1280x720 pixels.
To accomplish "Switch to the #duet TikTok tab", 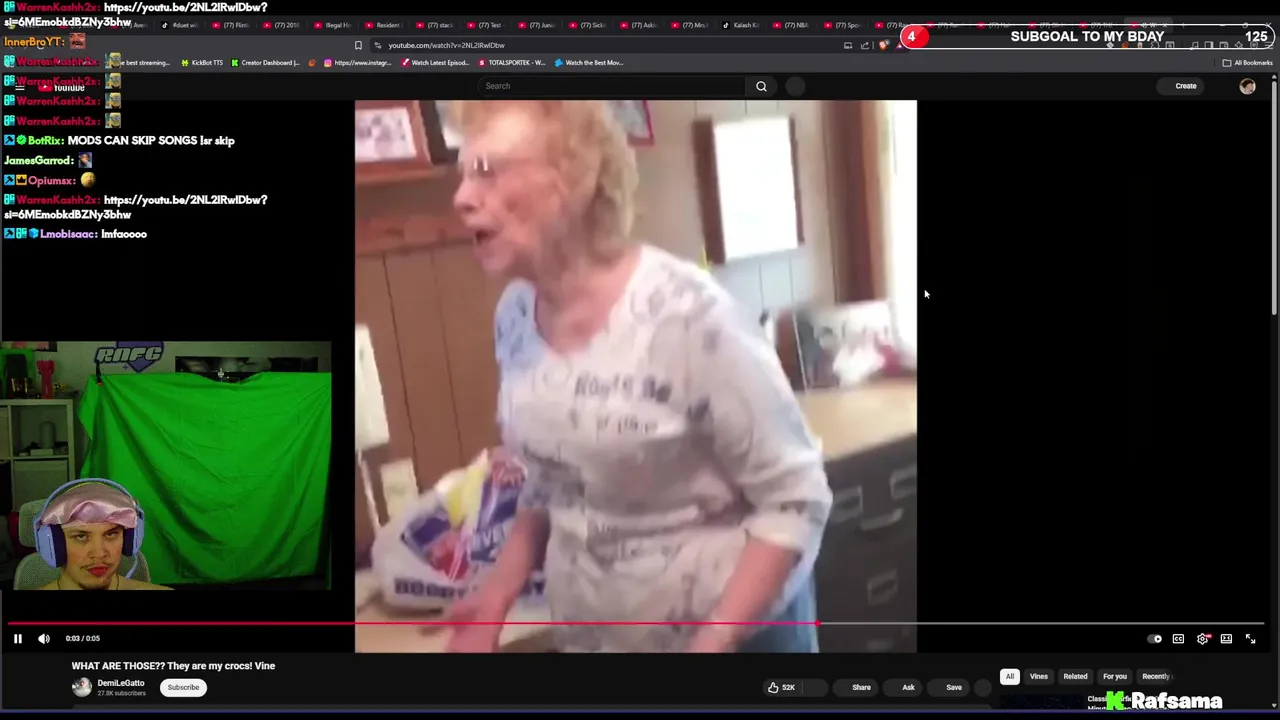I will point(180,25).
